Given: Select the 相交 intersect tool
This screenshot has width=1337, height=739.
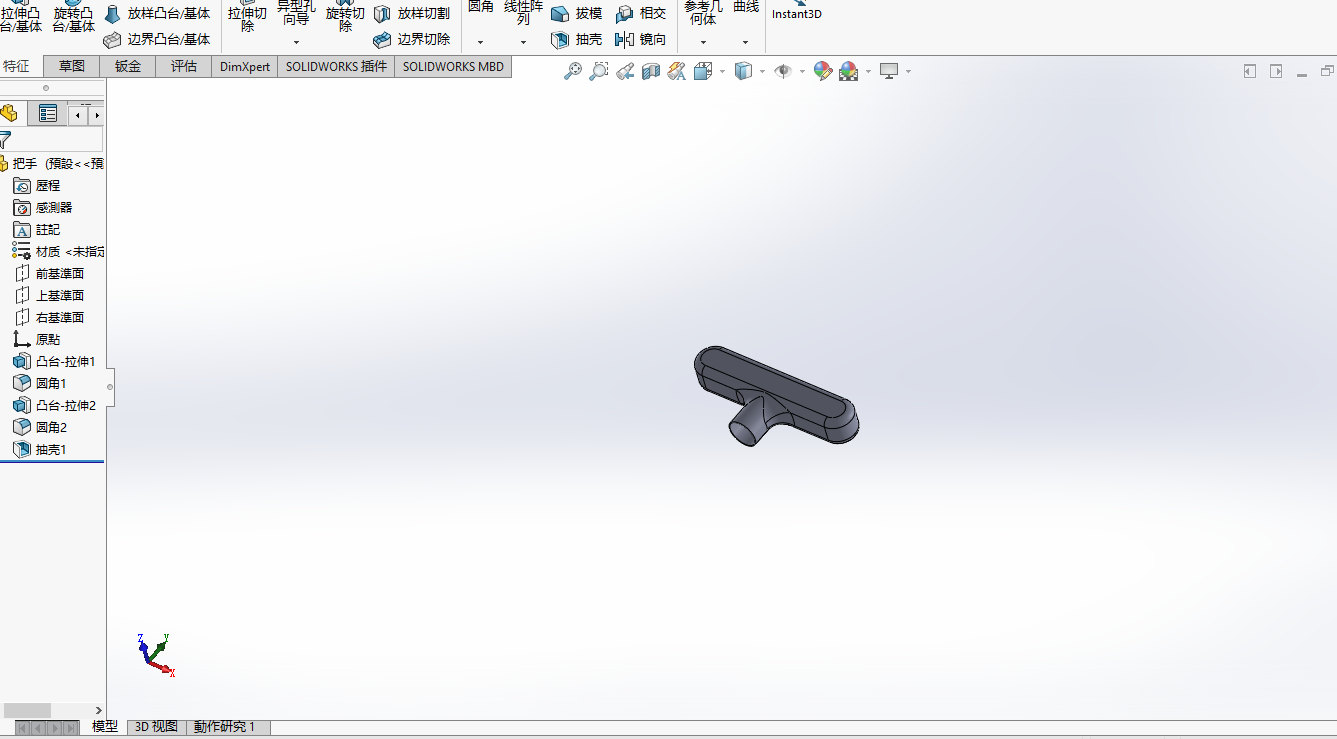Looking at the screenshot, I should [x=640, y=14].
